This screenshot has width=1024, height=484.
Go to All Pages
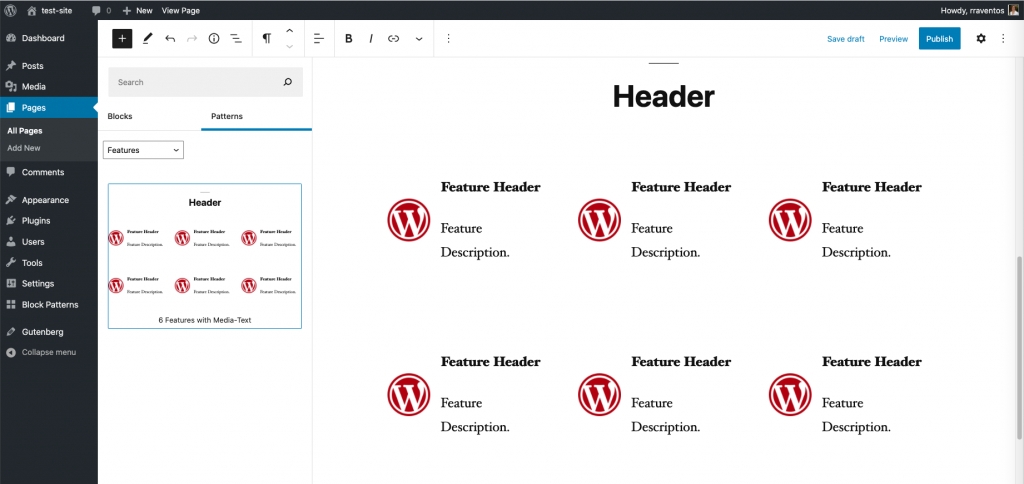click(x=25, y=131)
